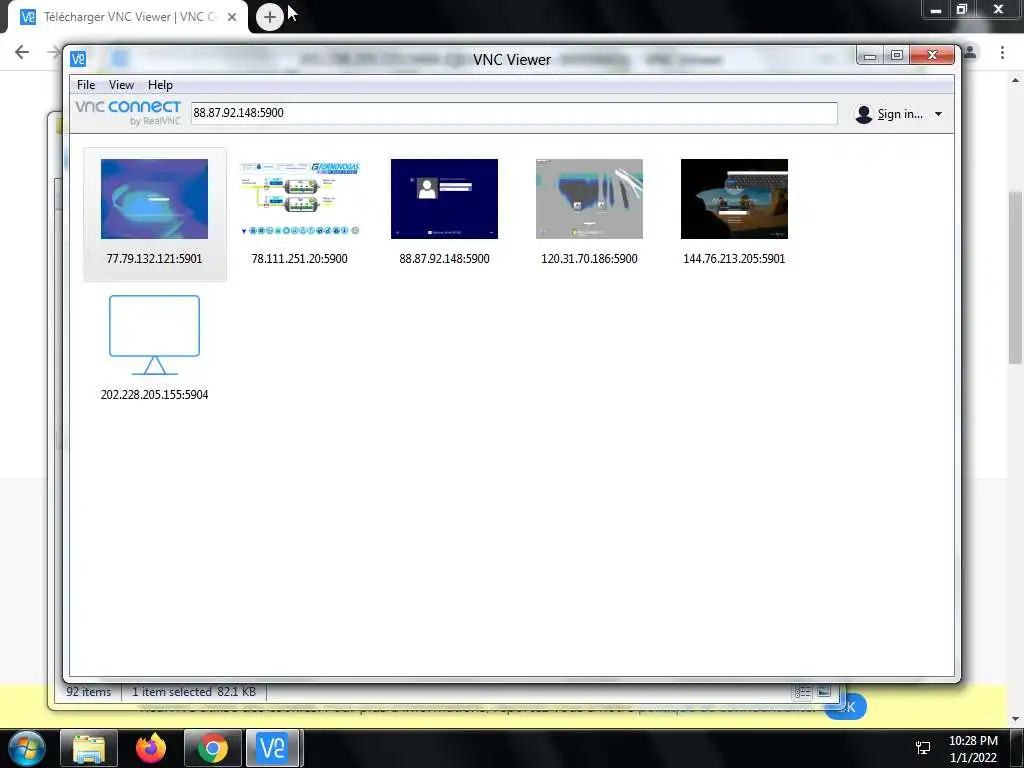Close the VNC Viewer window

(x=933, y=56)
